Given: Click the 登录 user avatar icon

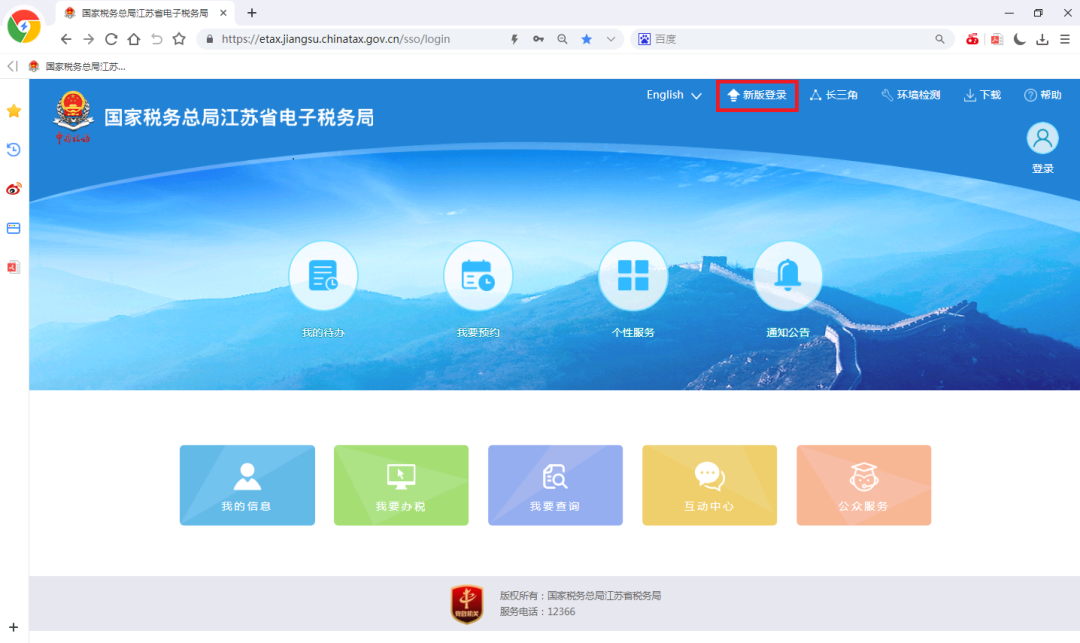Looking at the screenshot, I should pos(1042,138).
